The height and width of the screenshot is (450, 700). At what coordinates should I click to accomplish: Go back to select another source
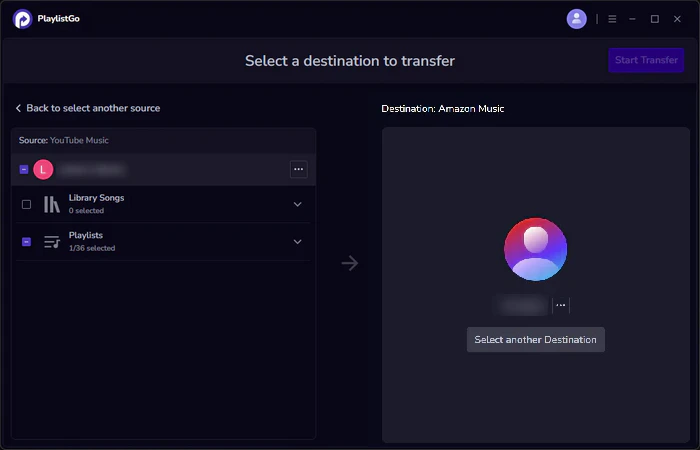coord(88,108)
